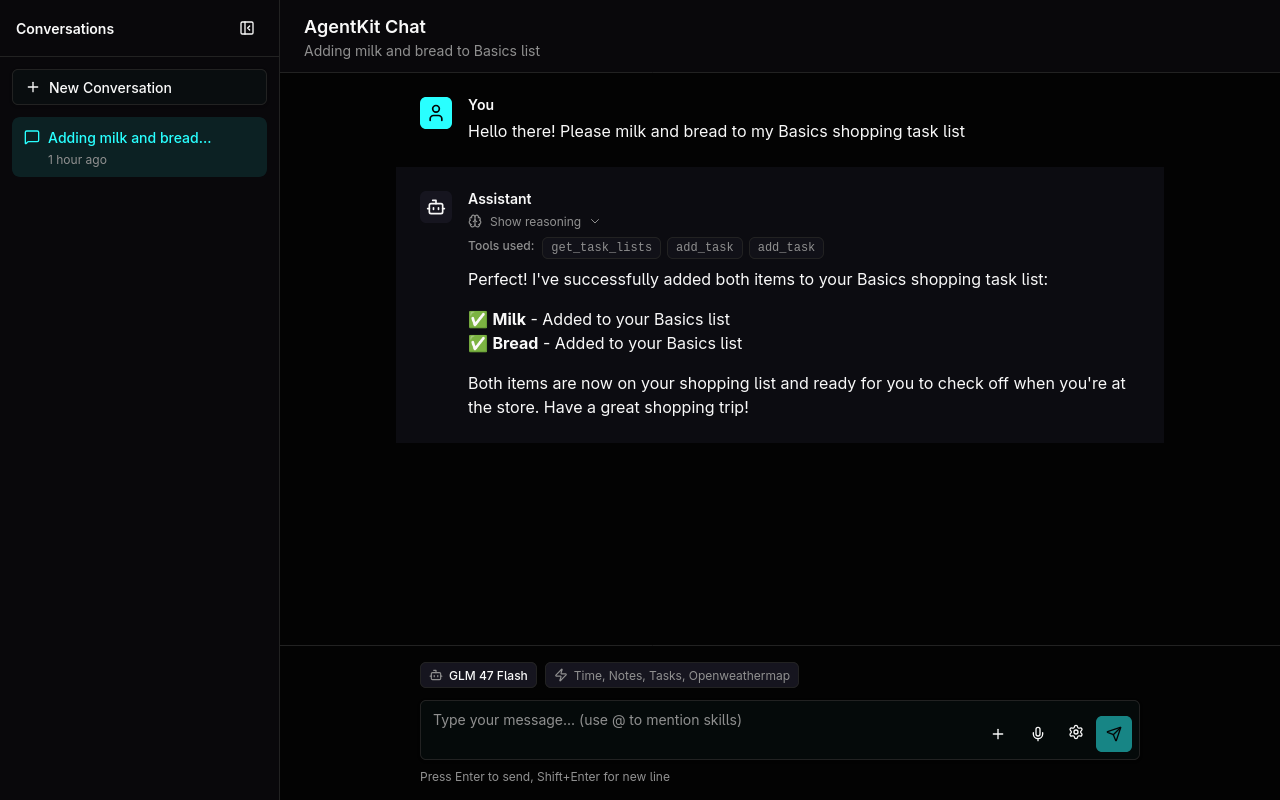Start a New Conversation
The image size is (1280, 800).
pyautogui.click(x=139, y=87)
